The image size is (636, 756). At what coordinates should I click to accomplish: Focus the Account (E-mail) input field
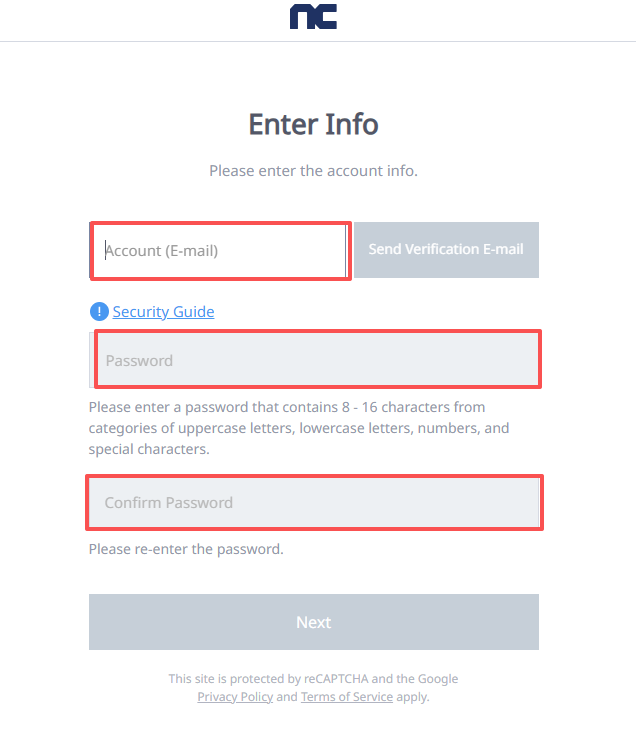click(220, 250)
